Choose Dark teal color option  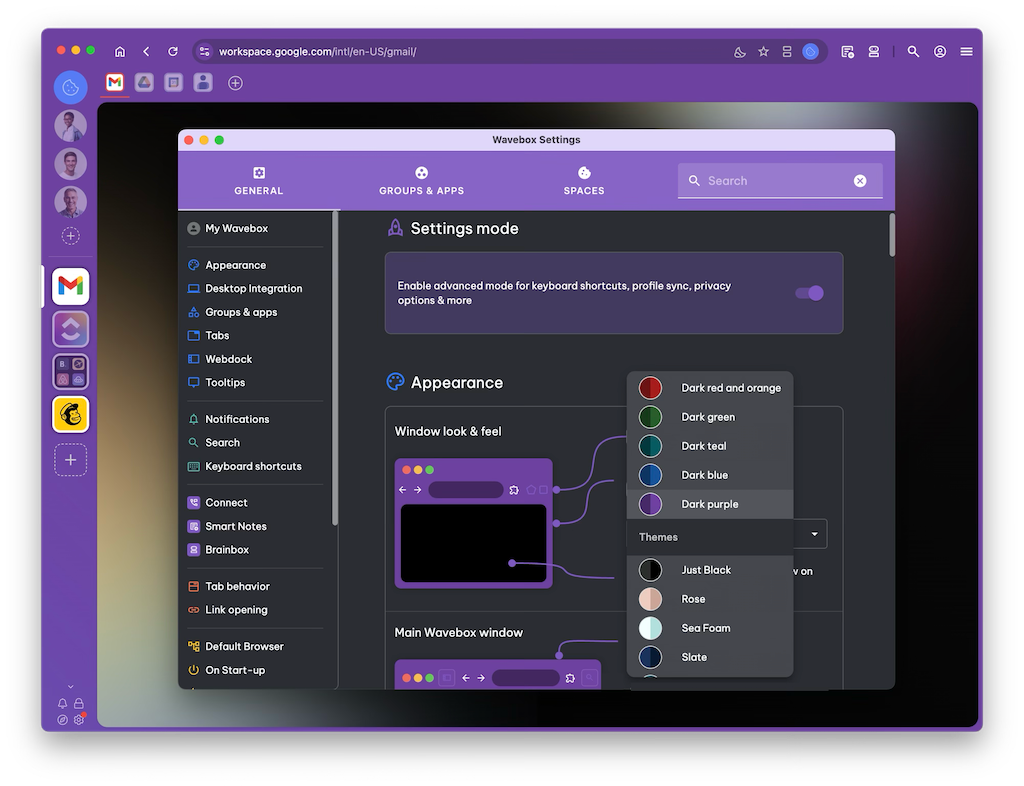[x=710, y=446]
